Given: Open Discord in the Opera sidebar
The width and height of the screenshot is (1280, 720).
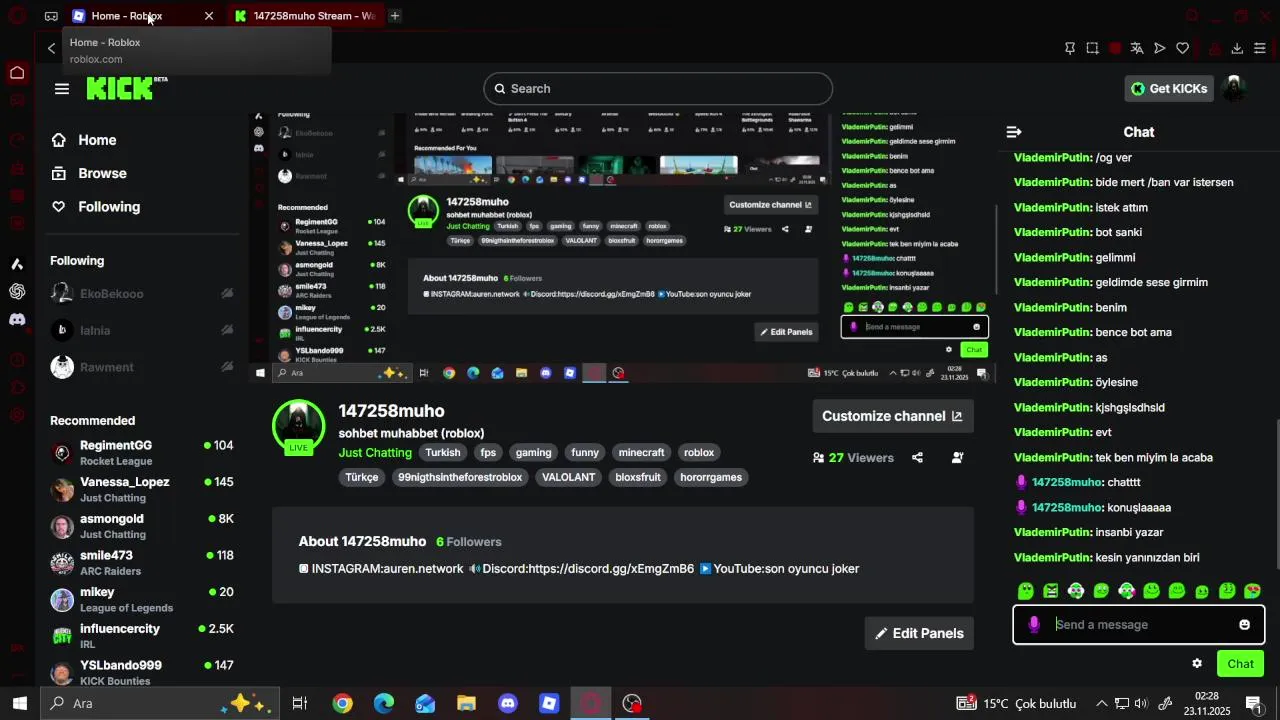Looking at the screenshot, I should coord(17,319).
